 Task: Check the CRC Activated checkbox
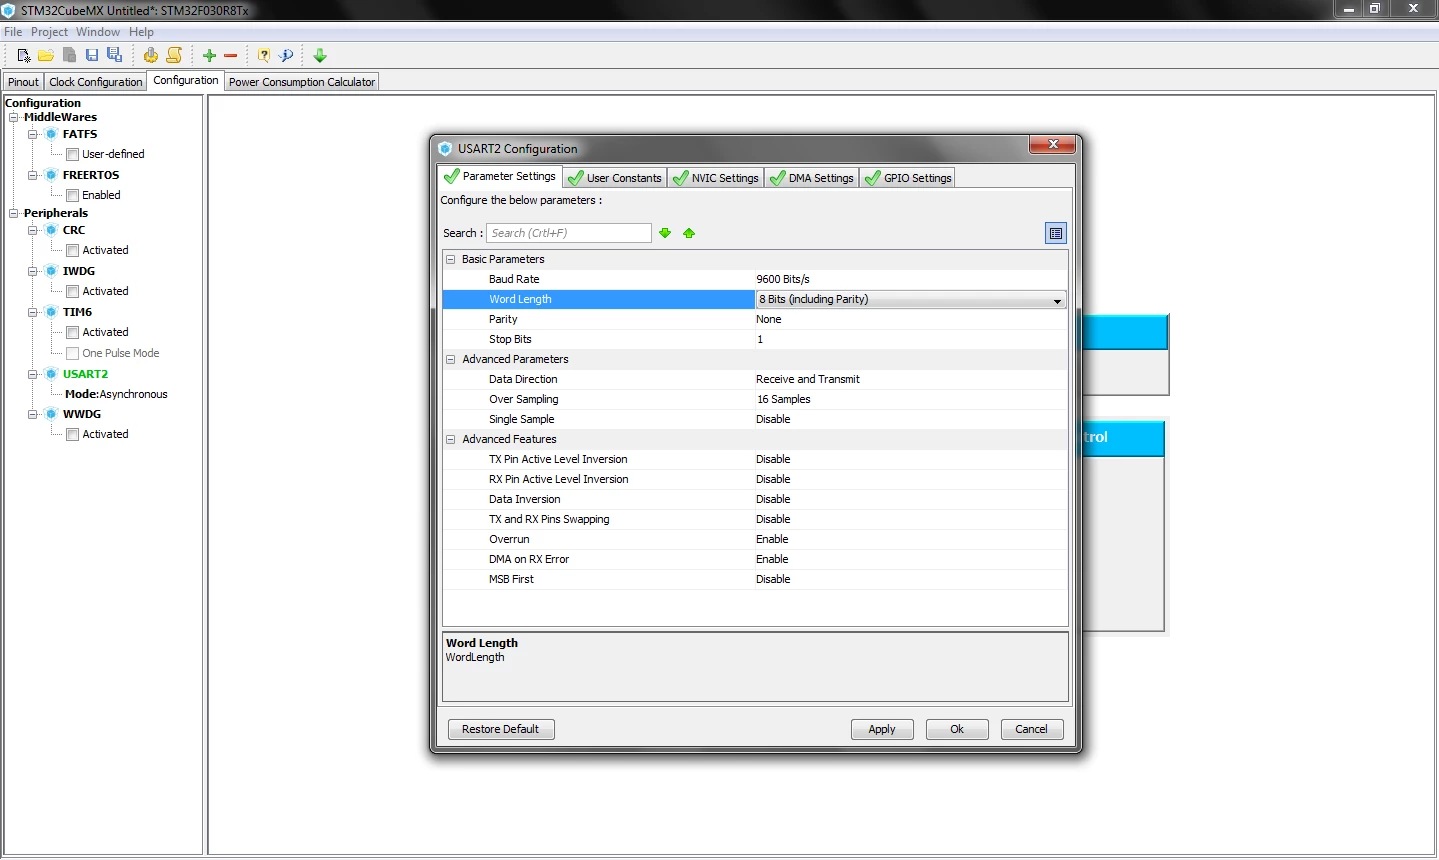tap(72, 250)
